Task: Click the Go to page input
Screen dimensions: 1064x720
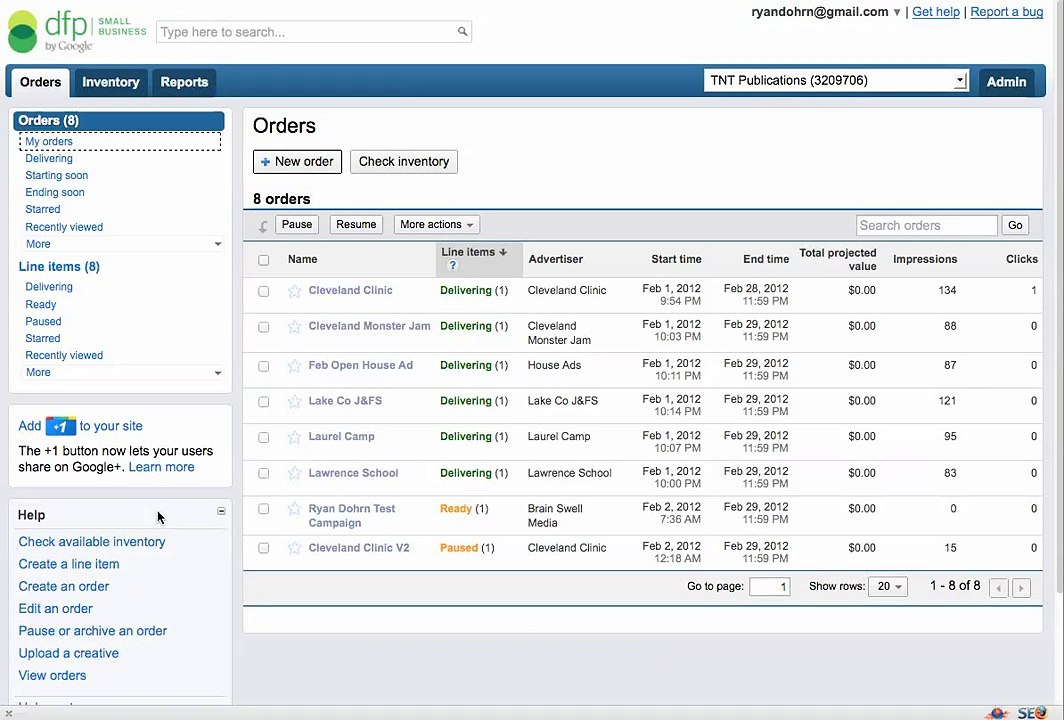Action: pyautogui.click(x=770, y=586)
